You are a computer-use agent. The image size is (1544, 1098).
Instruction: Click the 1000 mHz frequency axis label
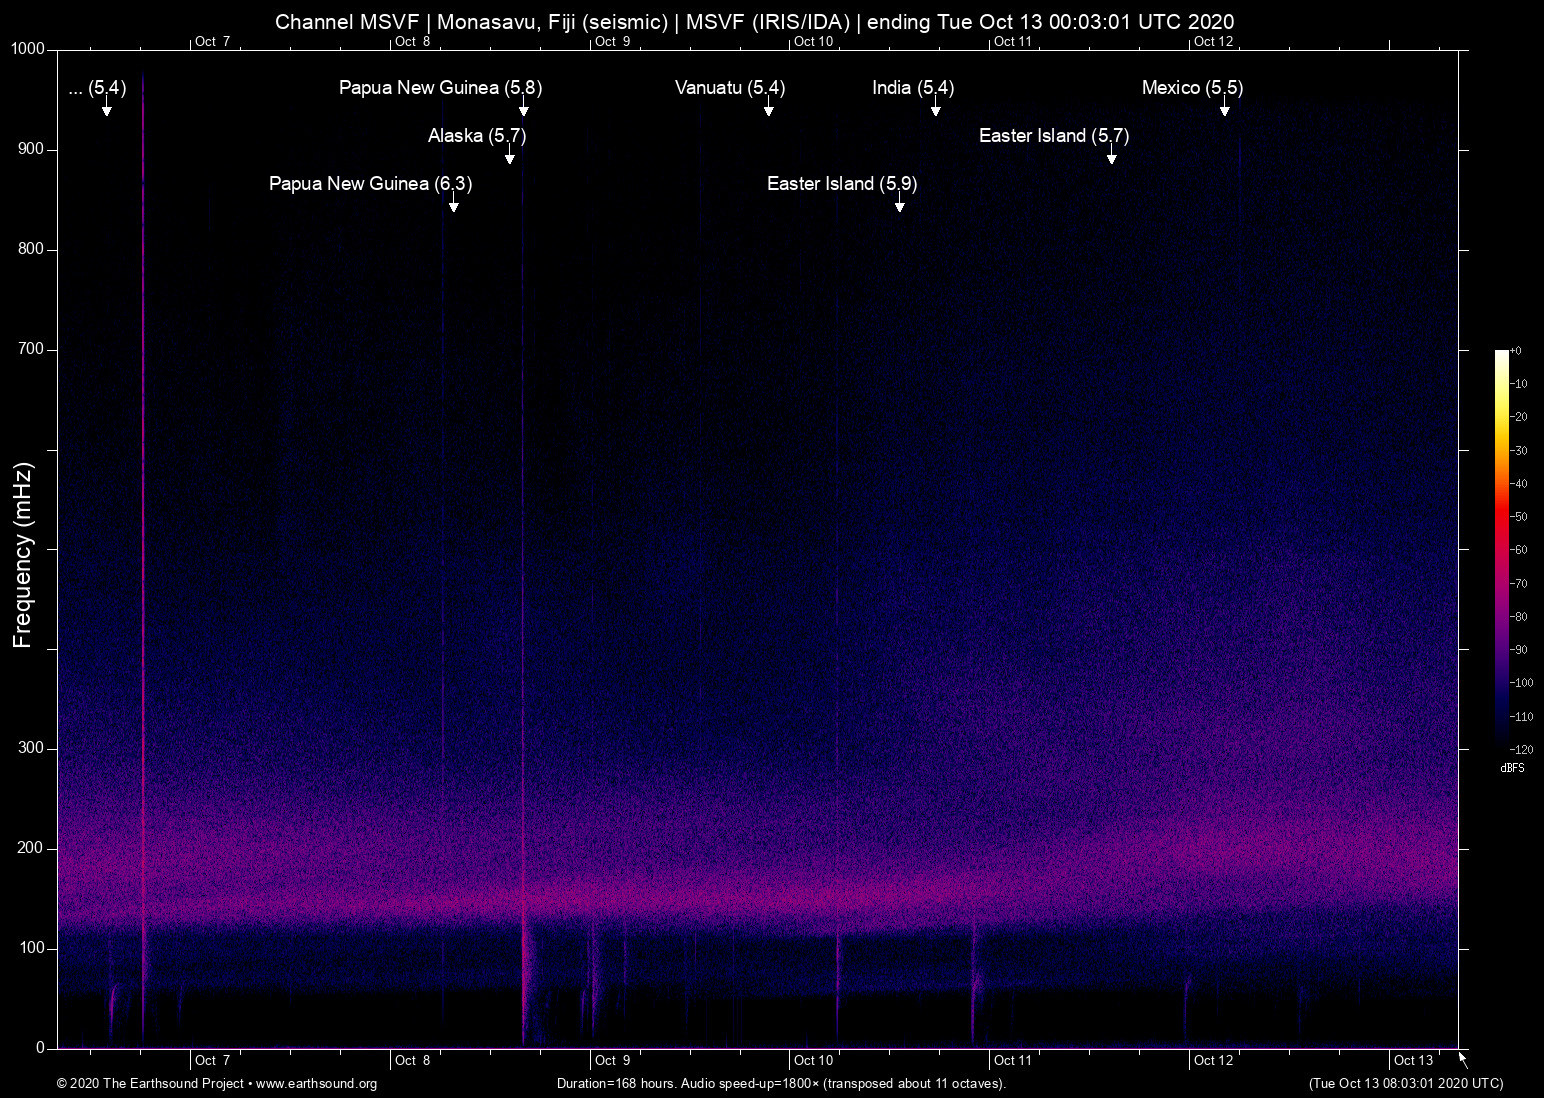coord(27,48)
